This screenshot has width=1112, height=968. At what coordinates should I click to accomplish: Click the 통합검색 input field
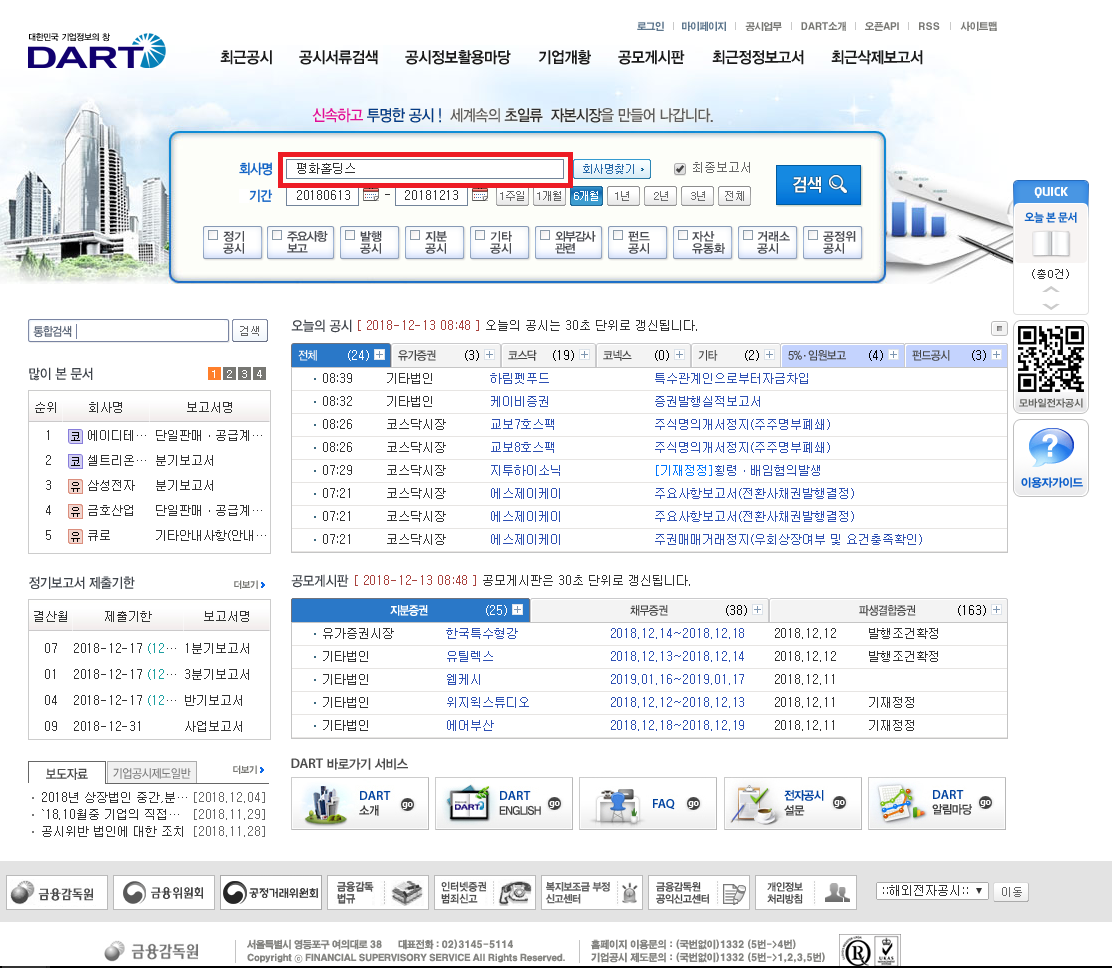[x=128, y=330]
